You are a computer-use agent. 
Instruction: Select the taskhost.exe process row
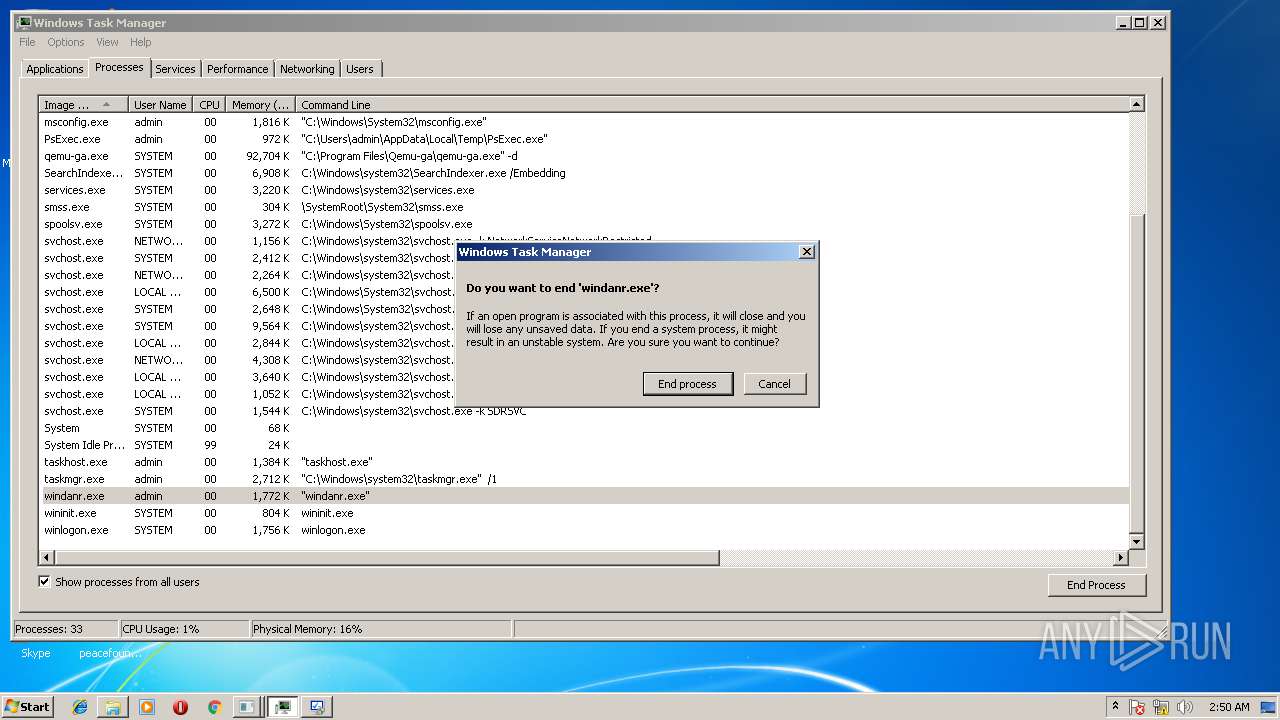click(584, 462)
